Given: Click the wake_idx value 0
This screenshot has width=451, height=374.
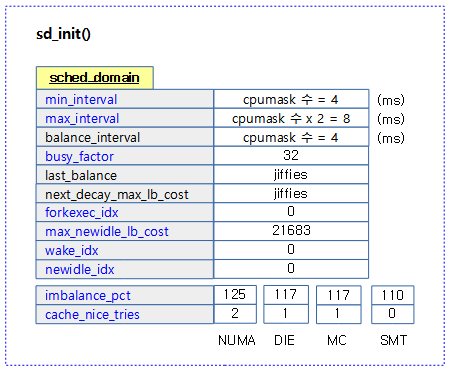Looking at the screenshot, I should (291, 250).
